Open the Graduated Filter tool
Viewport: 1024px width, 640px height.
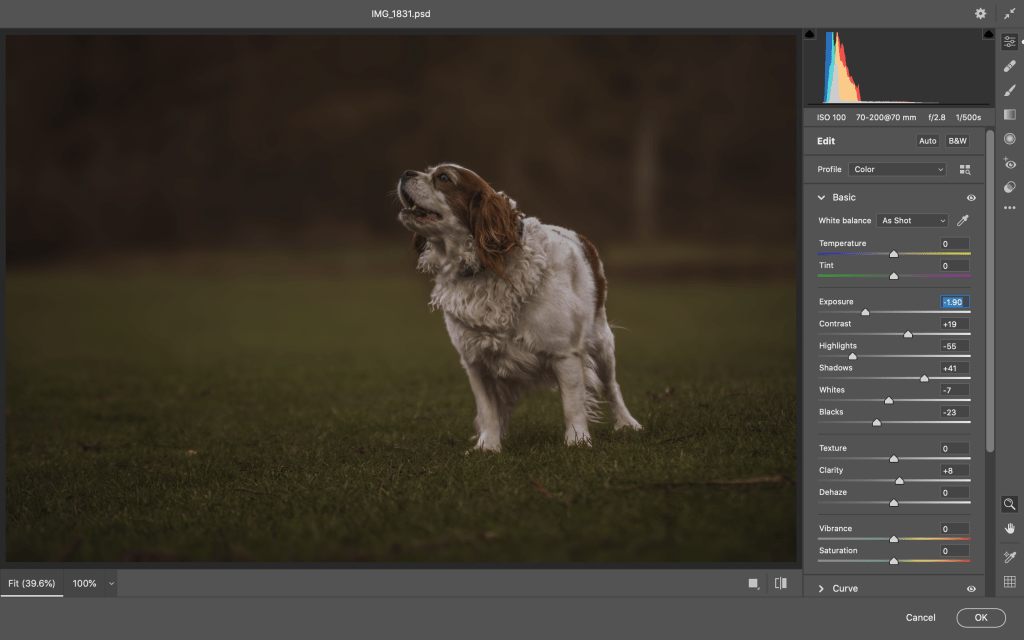1010,115
